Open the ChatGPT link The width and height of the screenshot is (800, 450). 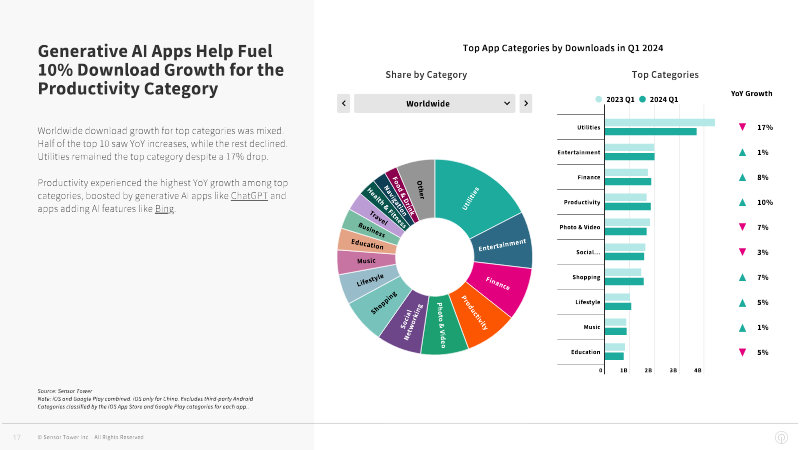click(249, 196)
